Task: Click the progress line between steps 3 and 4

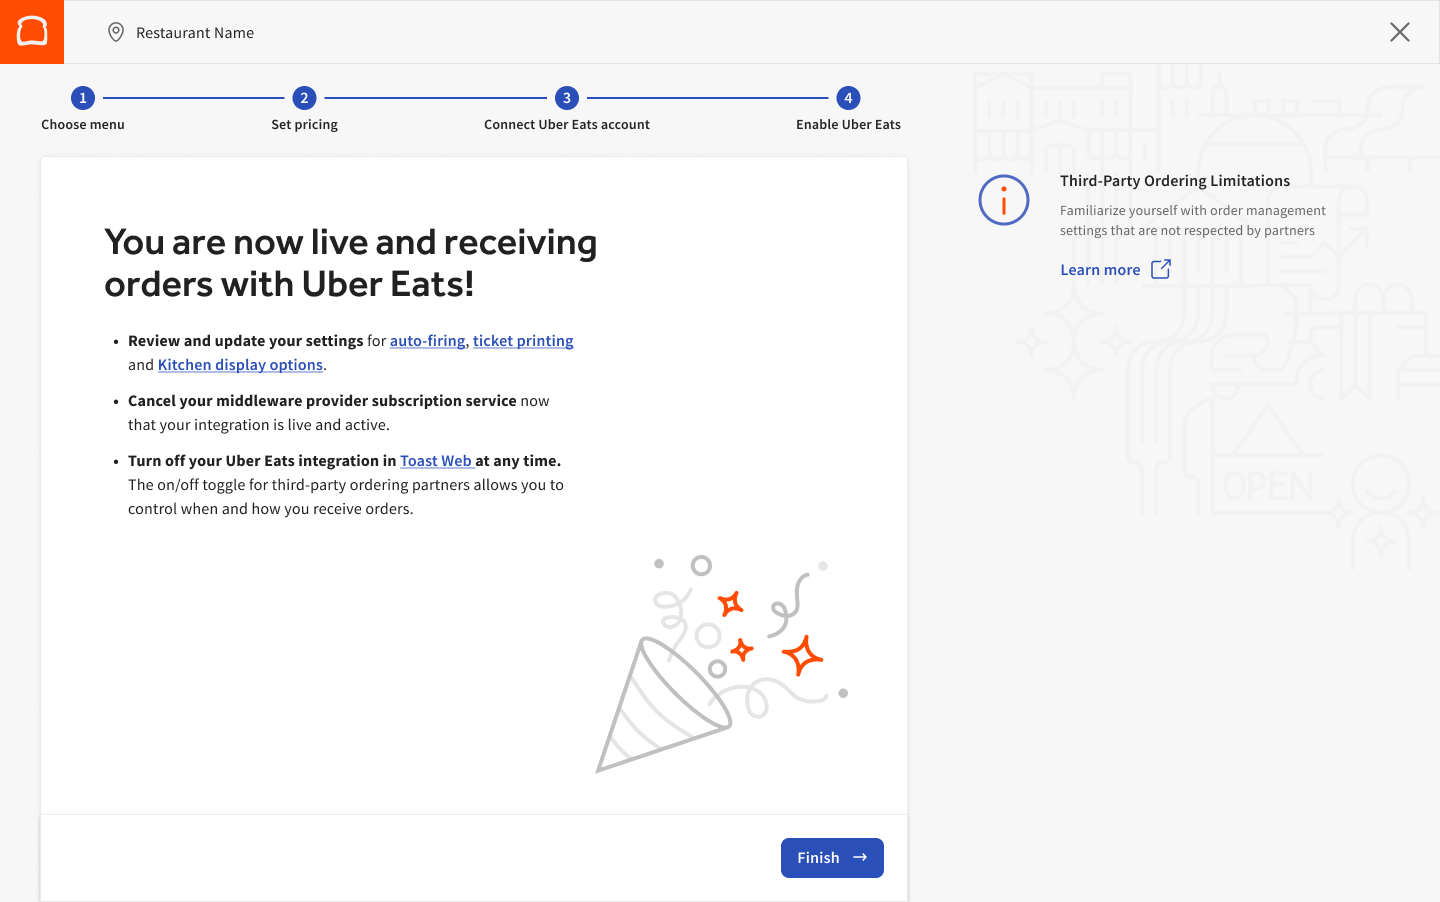Action: point(707,98)
